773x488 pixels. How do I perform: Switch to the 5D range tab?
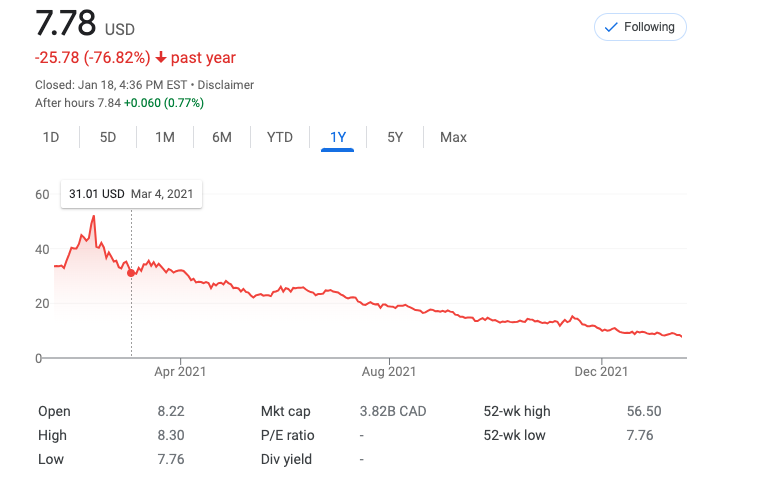[x=108, y=137]
